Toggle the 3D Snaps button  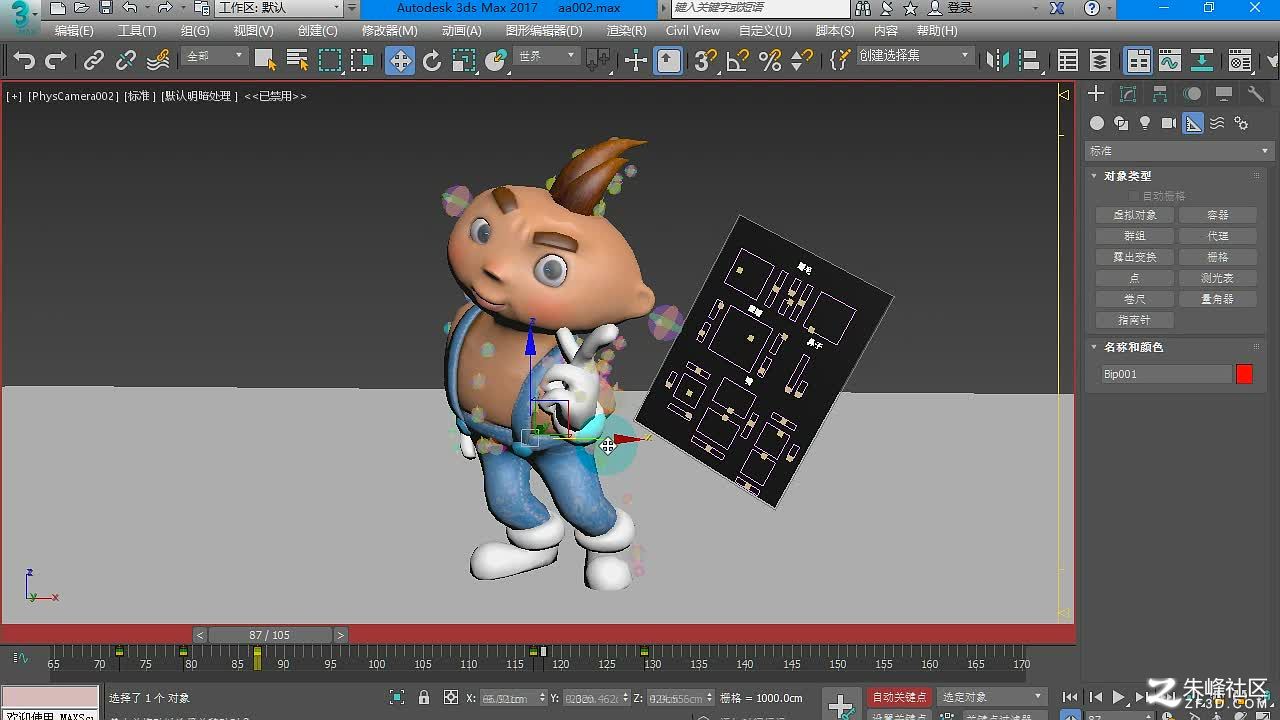705,61
